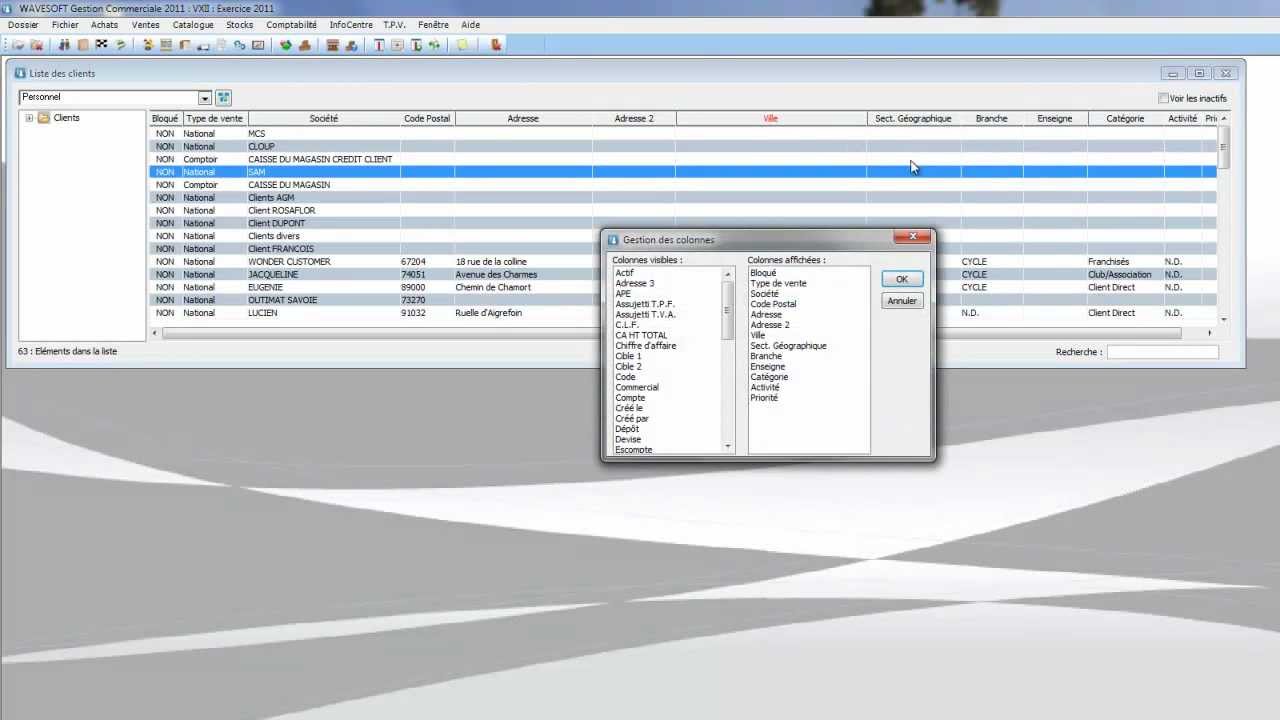Click the Clients folder icon in tree
Screen dimensions: 1280x720
(44, 118)
